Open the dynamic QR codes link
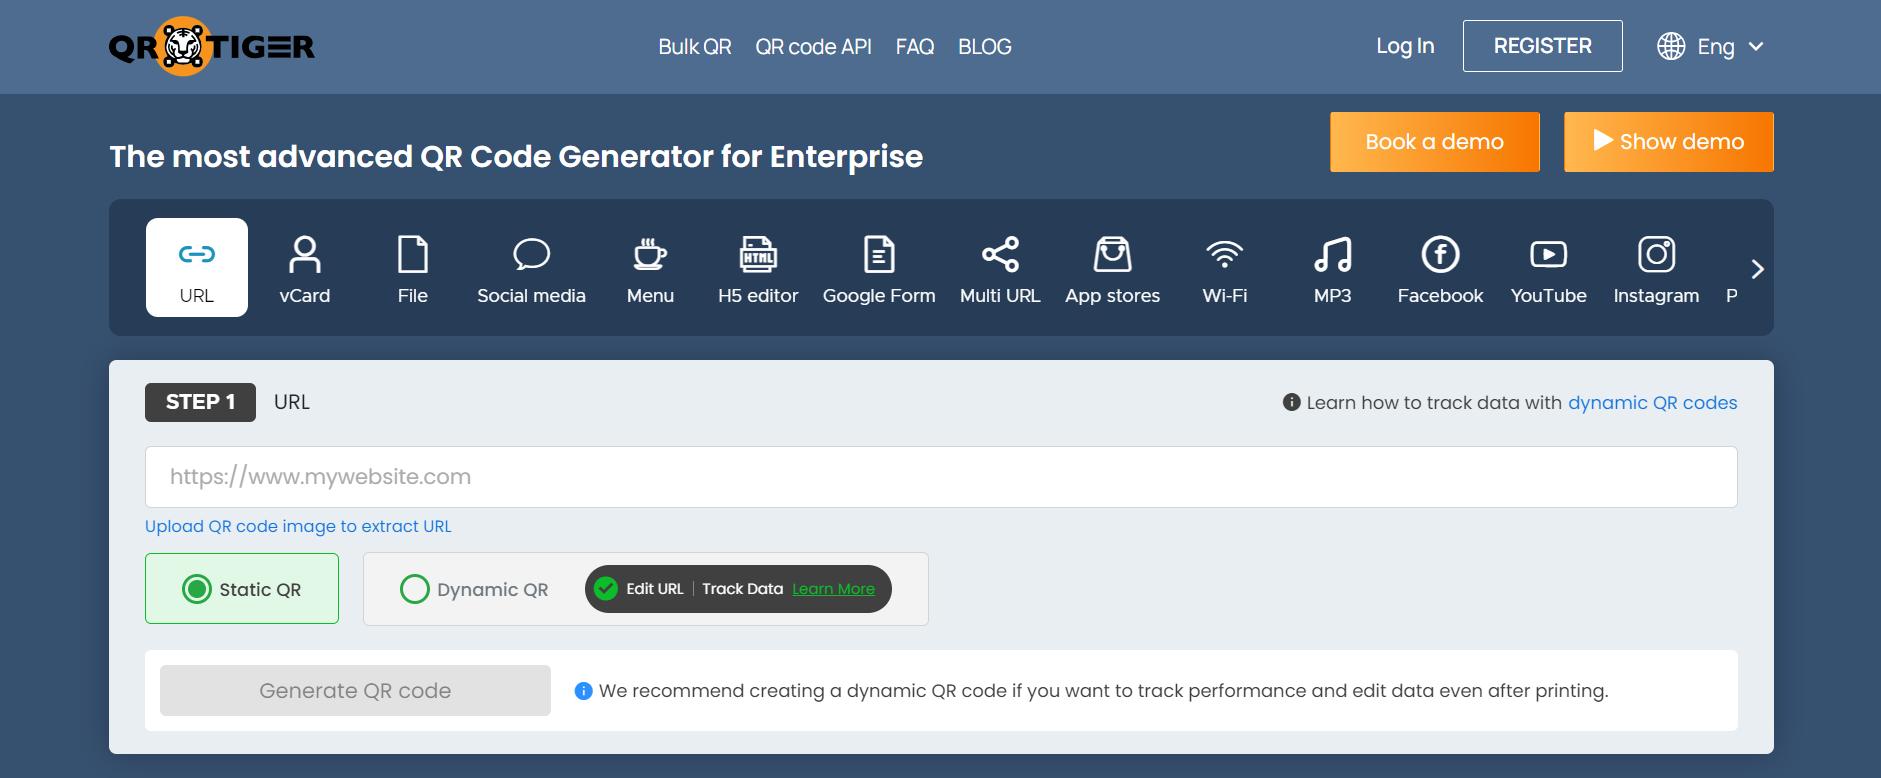1881x778 pixels. (x=1652, y=403)
